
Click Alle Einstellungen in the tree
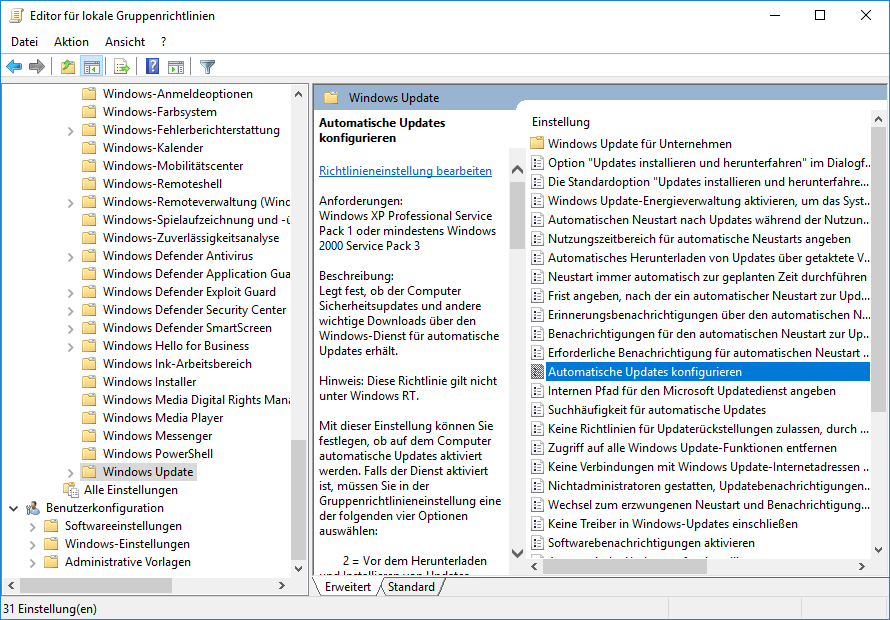point(130,489)
